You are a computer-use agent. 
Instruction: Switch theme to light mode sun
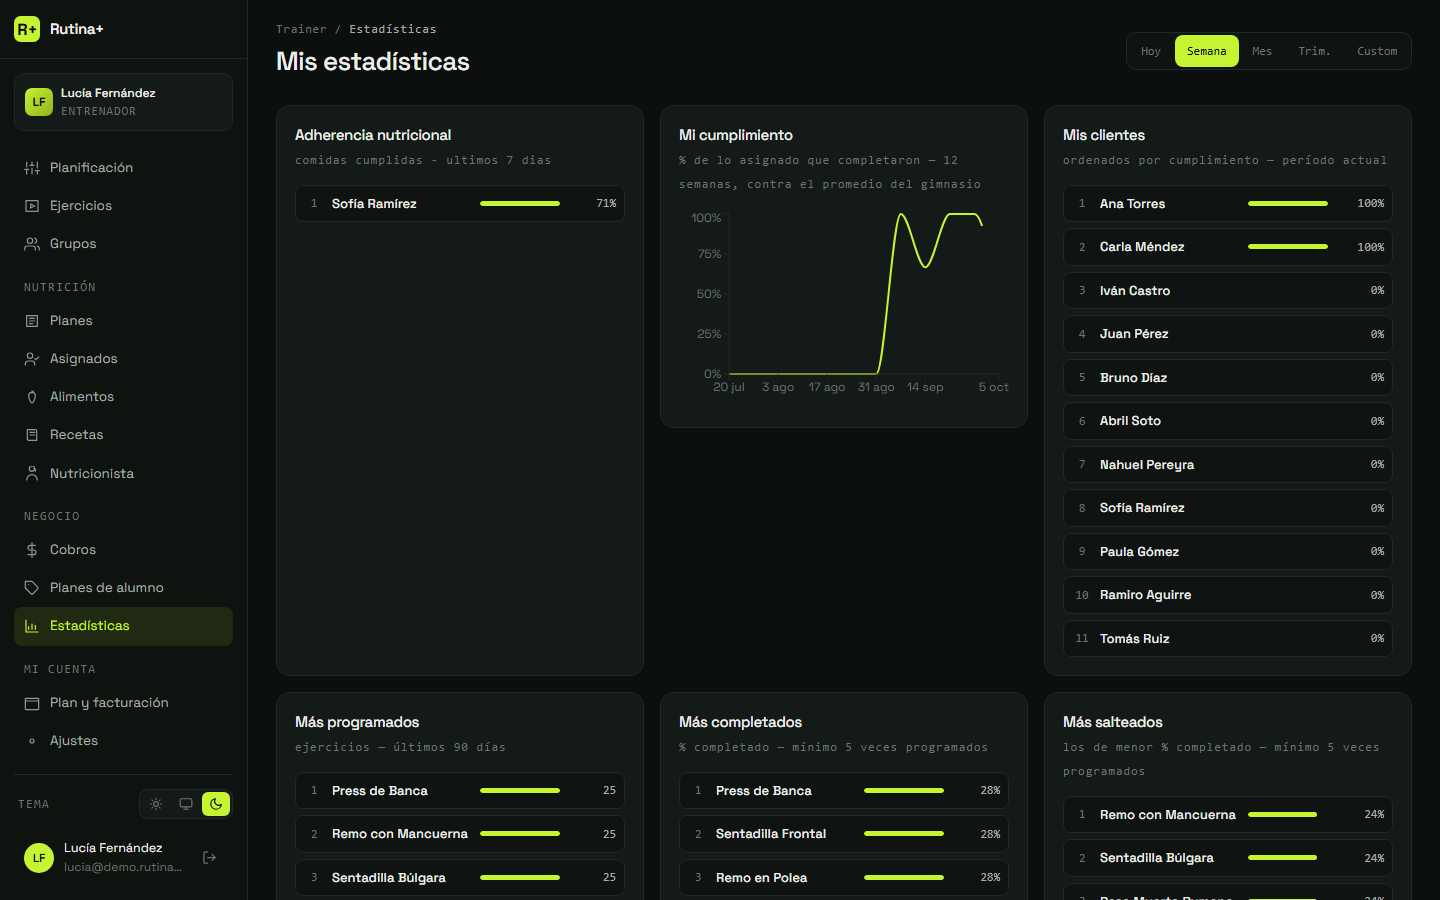[156, 804]
